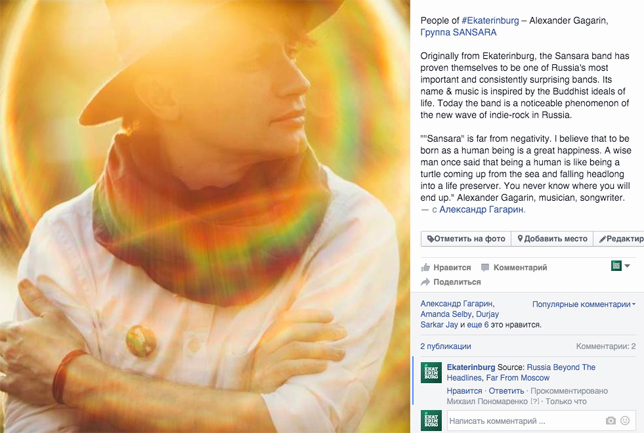
Task: Open tagged Александр Гагарин profile link
Action: click(481, 210)
